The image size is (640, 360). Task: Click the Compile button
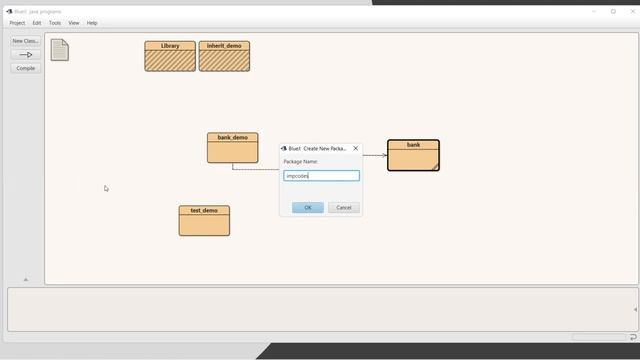coord(25,68)
